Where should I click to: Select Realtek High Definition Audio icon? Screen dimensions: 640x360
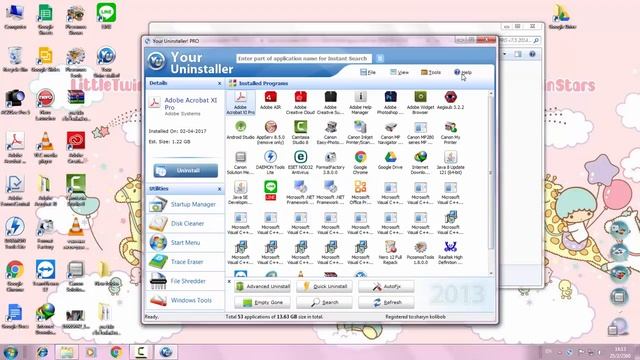450,253
